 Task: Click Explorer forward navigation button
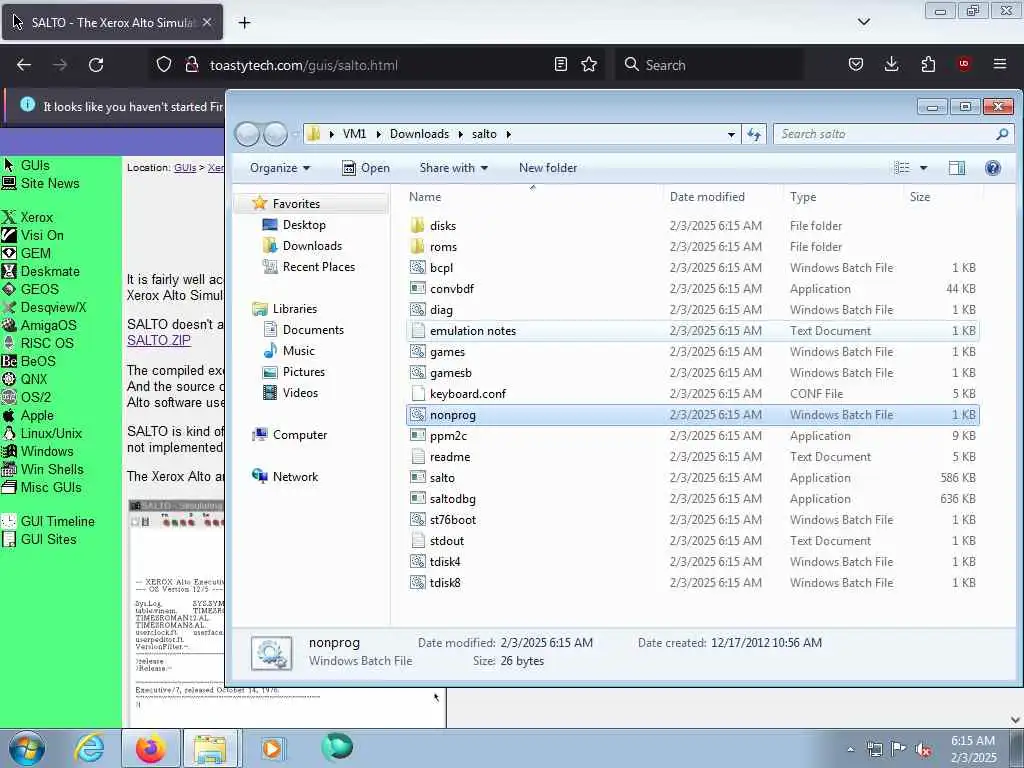tap(275, 135)
